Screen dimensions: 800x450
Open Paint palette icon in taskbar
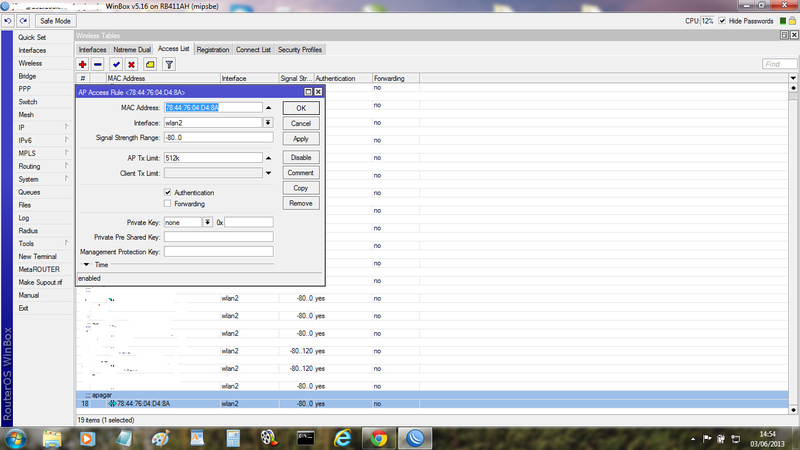coord(161,438)
